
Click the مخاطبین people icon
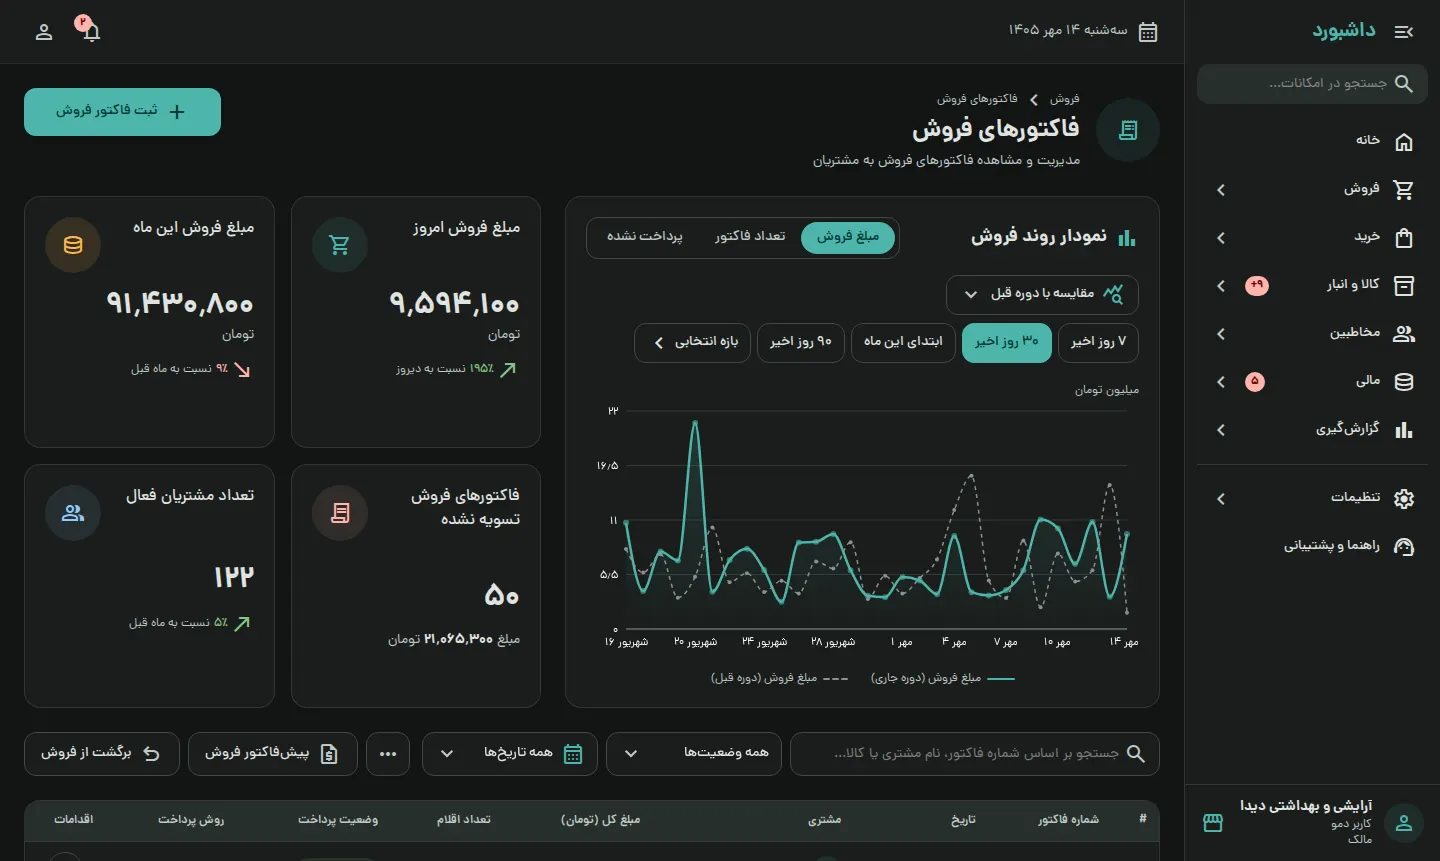[x=1404, y=334]
